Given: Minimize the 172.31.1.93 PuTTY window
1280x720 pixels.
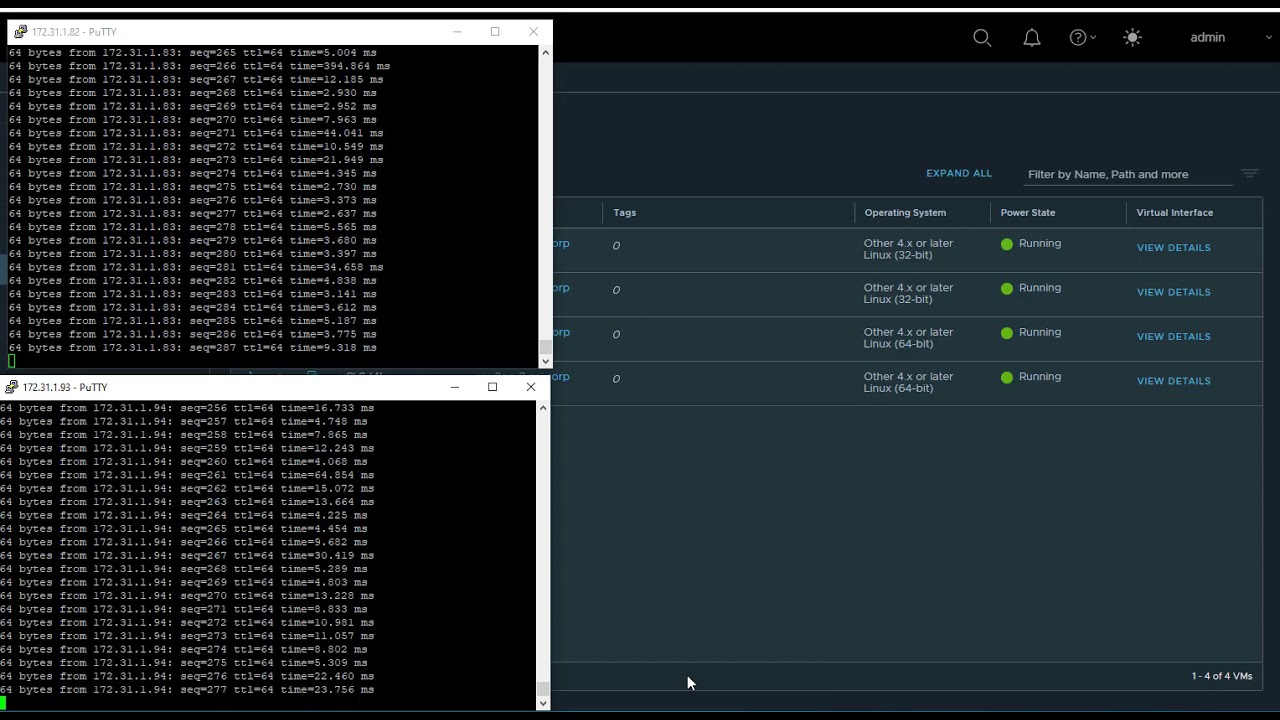Looking at the screenshot, I should coord(455,387).
